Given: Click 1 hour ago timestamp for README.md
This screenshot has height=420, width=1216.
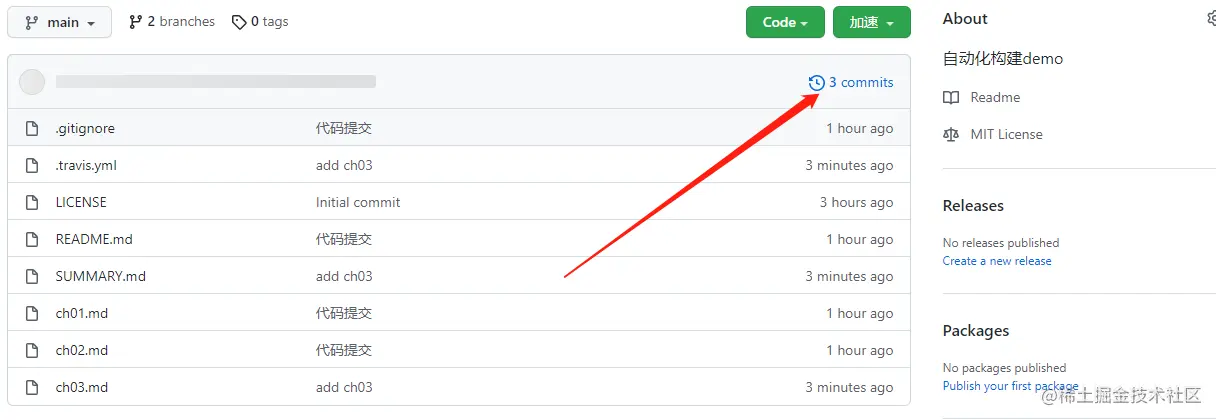Looking at the screenshot, I should point(860,239).
